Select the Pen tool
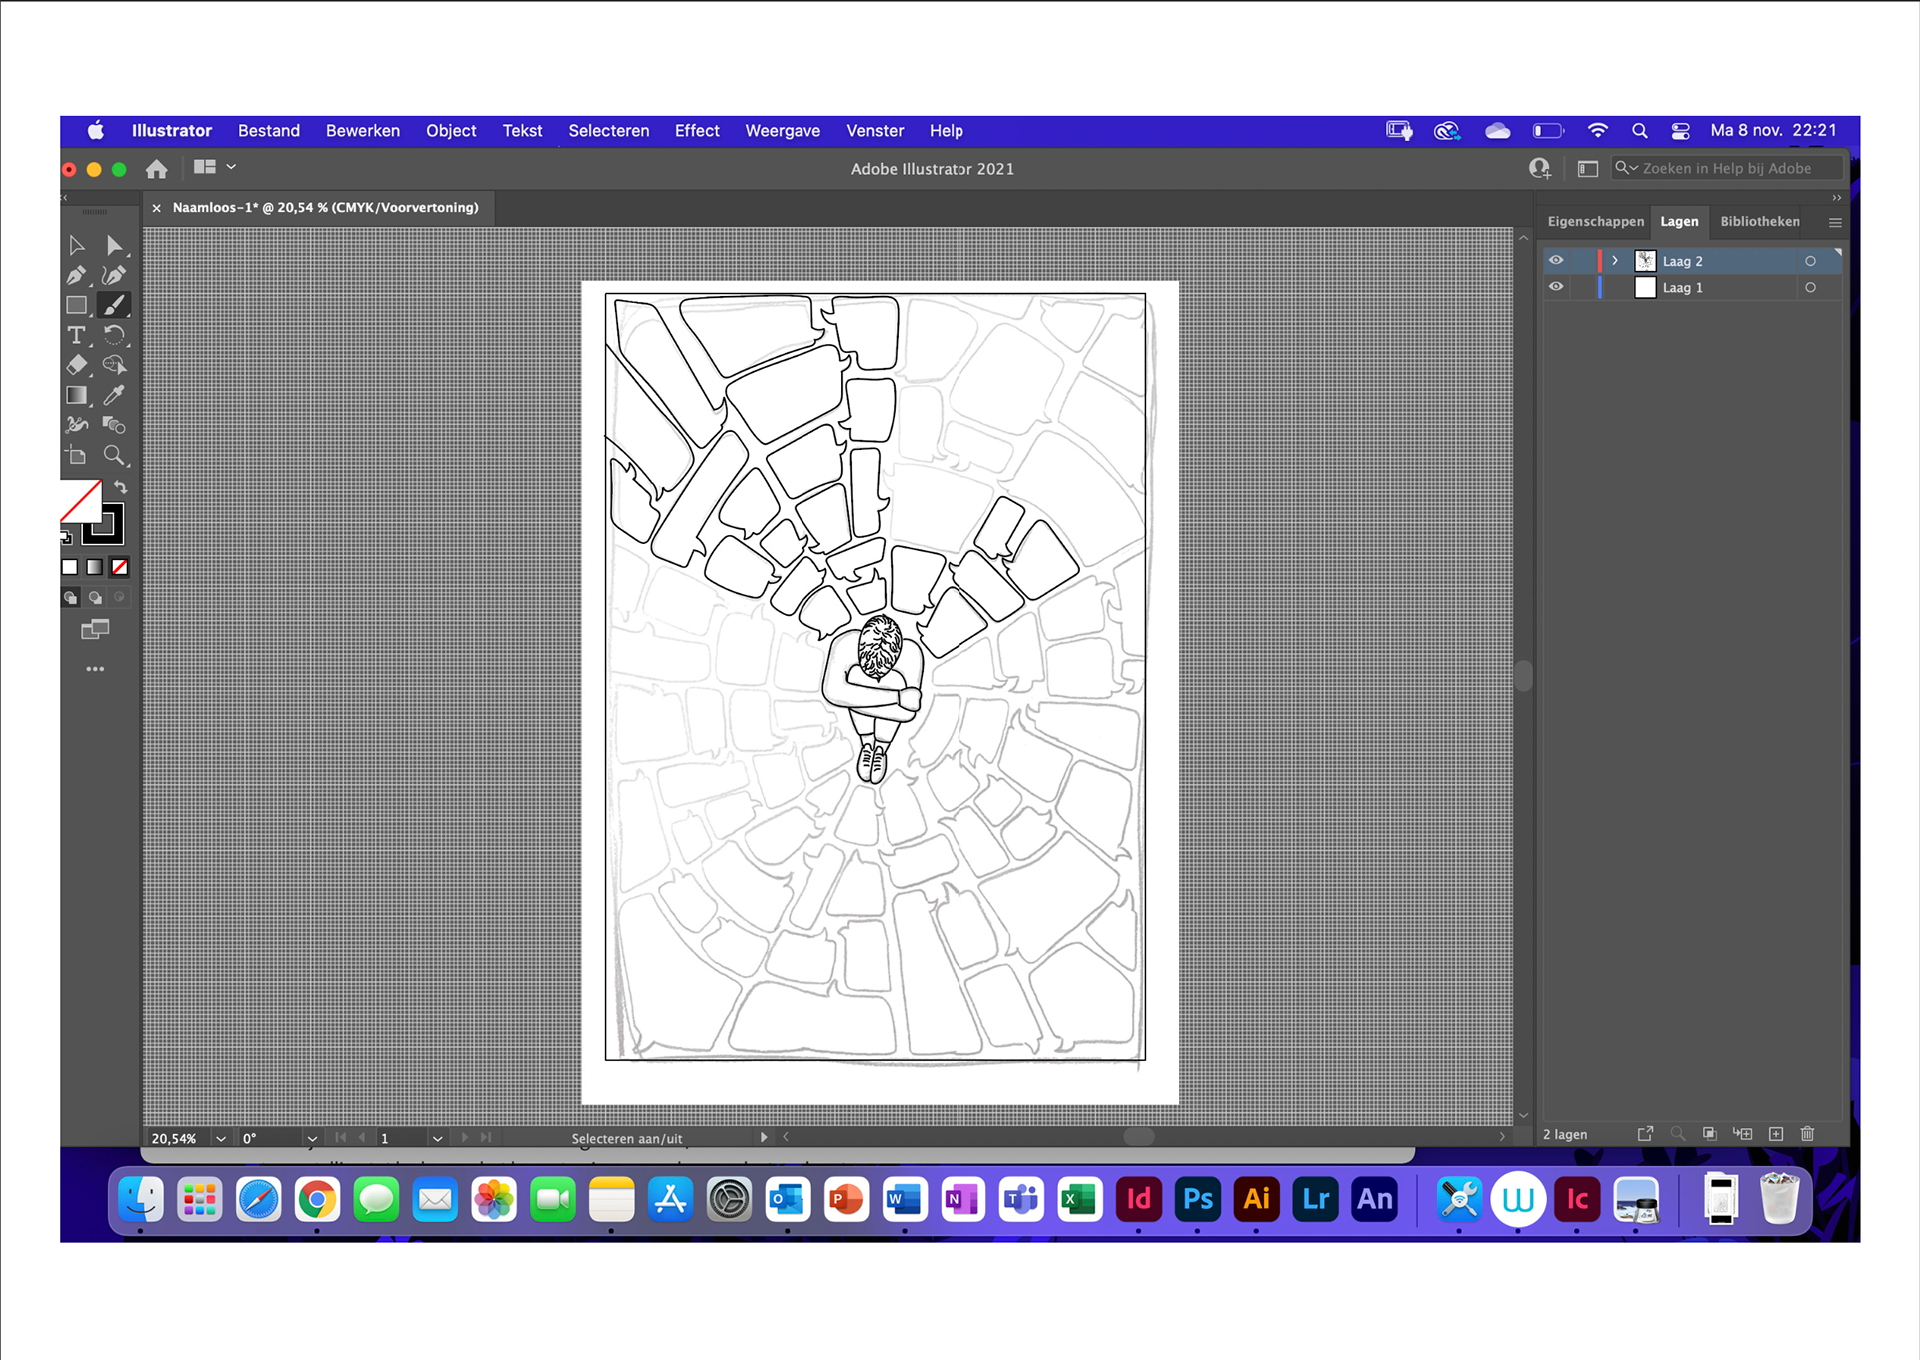1920x1360 pixels. click(x=77, y=275)
